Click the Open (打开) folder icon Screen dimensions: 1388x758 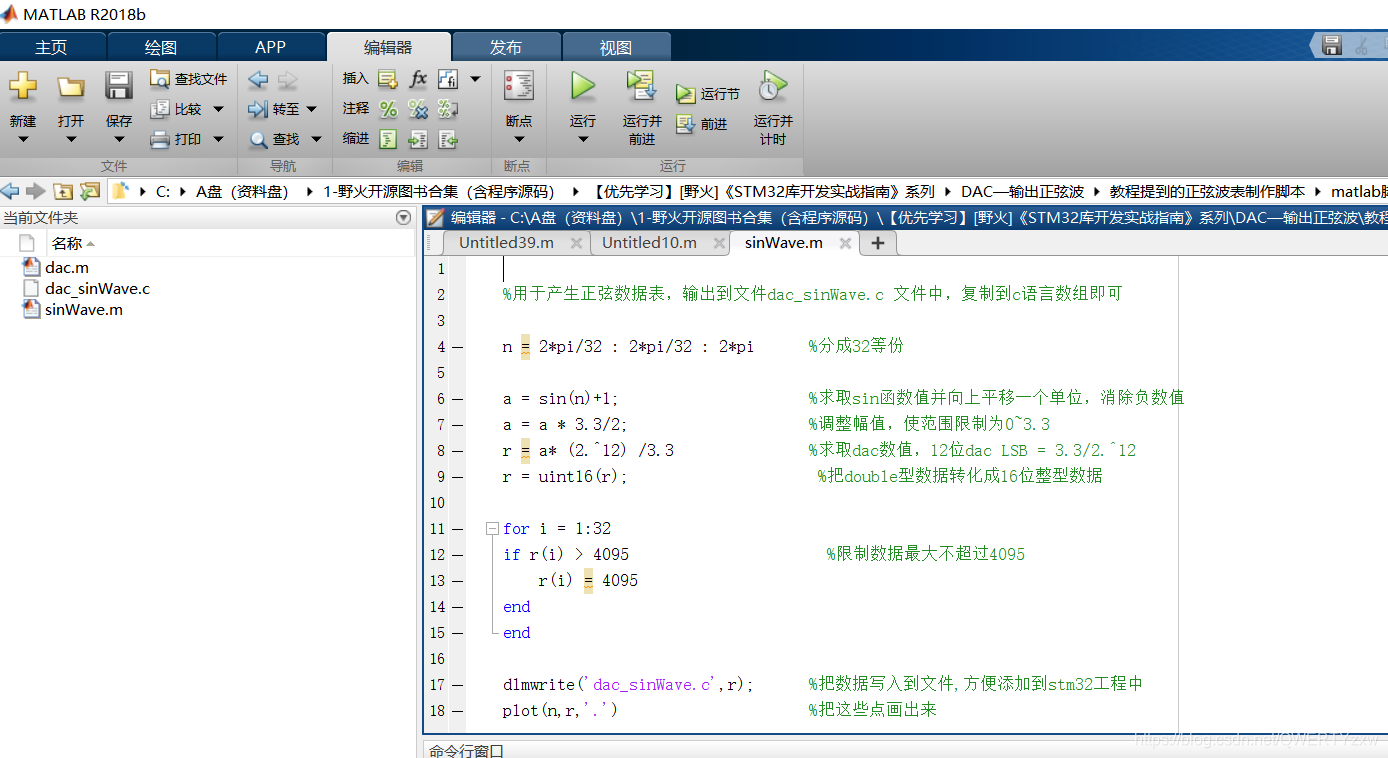(x=70, y=86)
